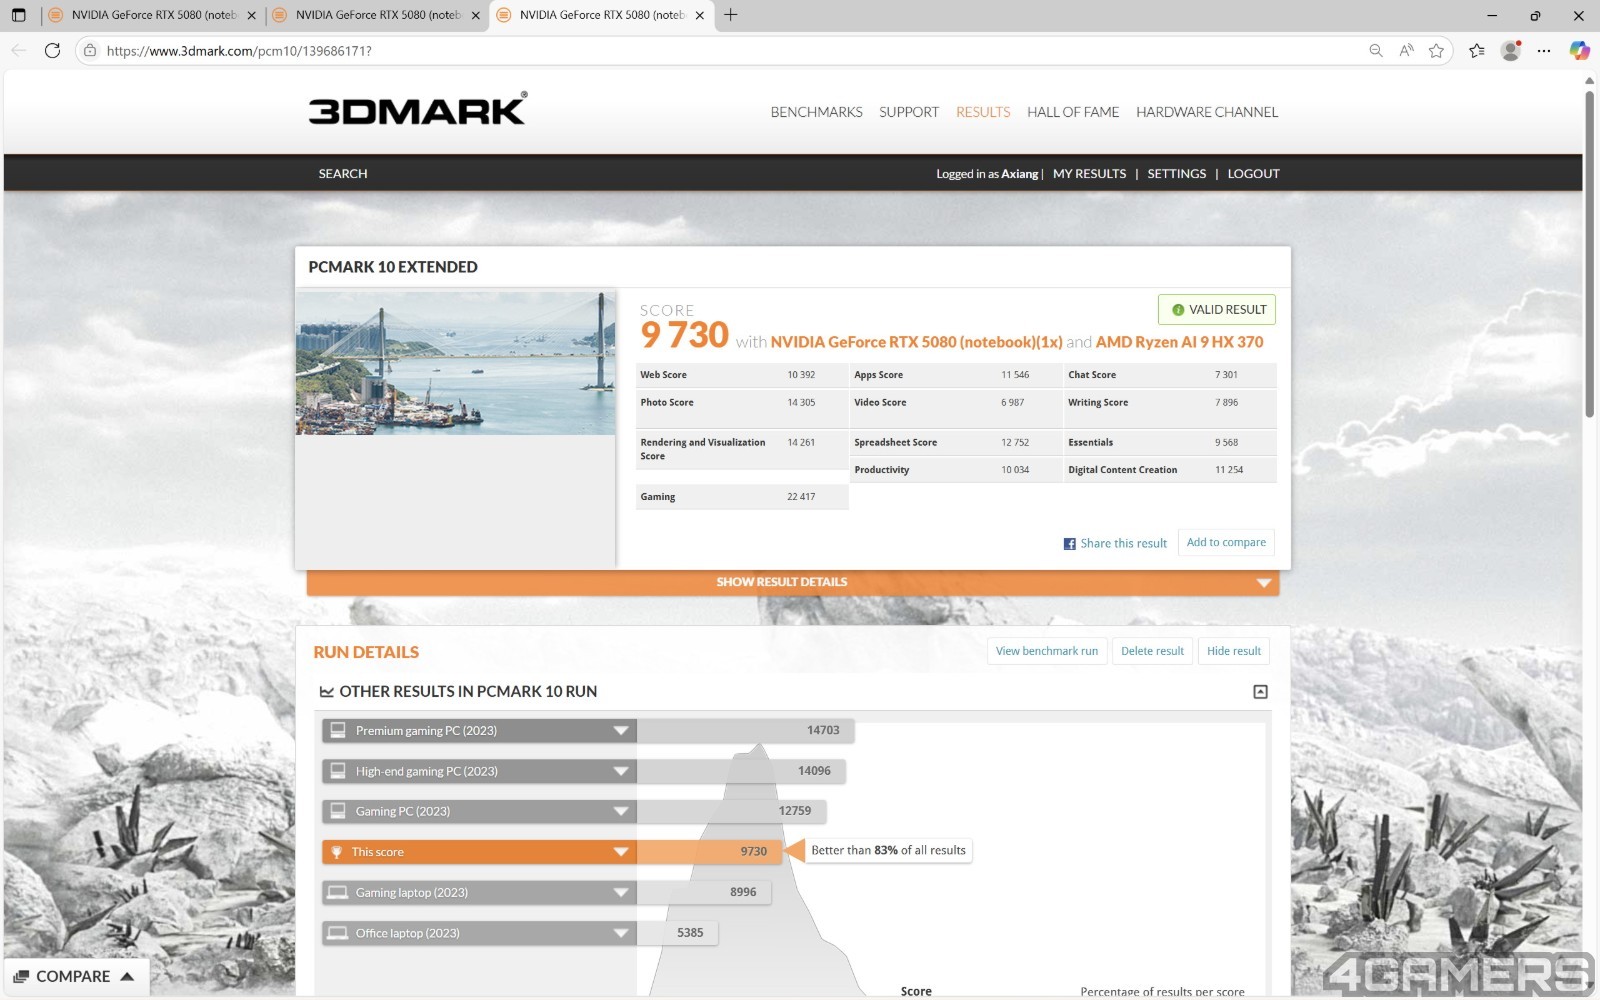Open browser settings and more menu
1600x1000 pixels.
(1544, 50)
